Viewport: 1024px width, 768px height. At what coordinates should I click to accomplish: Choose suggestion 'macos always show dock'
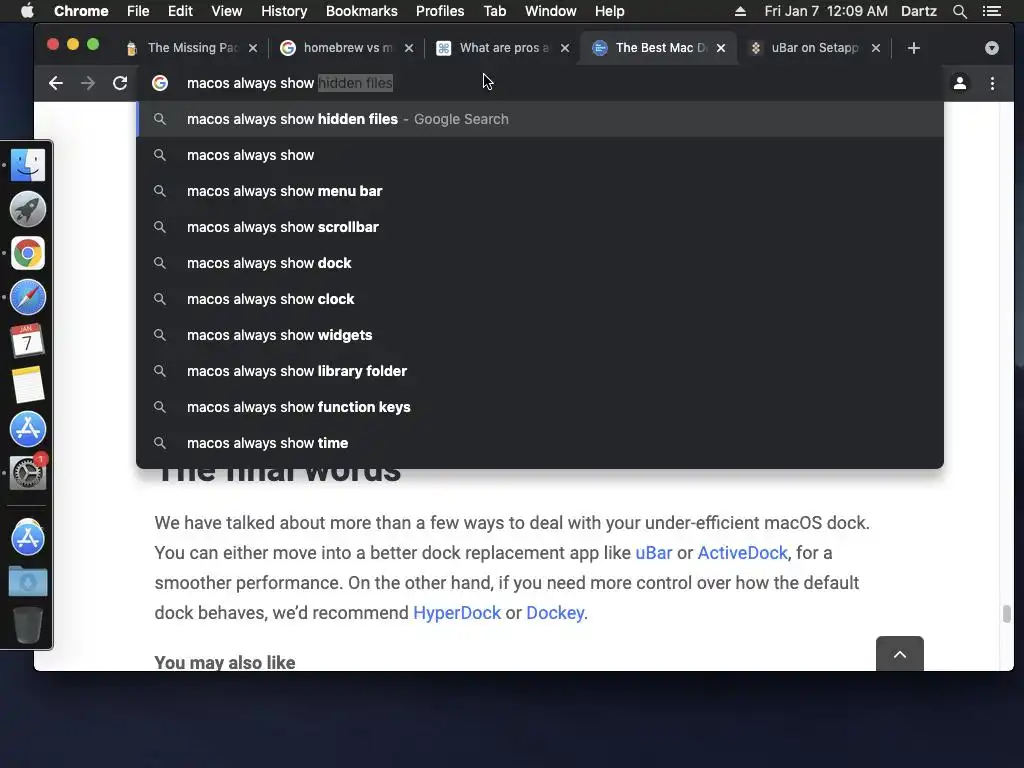pyautogui.click(x=539, y=263)
